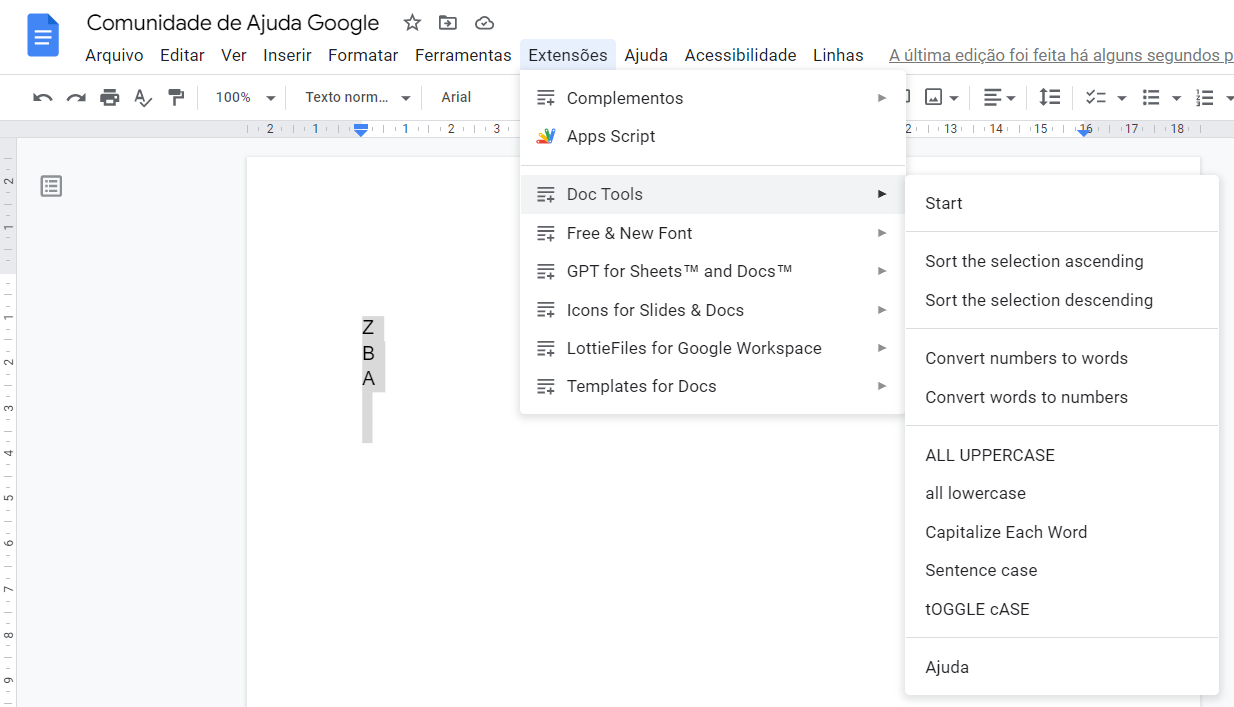The image size is (1234, 707).
Task: Click the right indent marker on ruler
Action: (x=1084, y=132)
